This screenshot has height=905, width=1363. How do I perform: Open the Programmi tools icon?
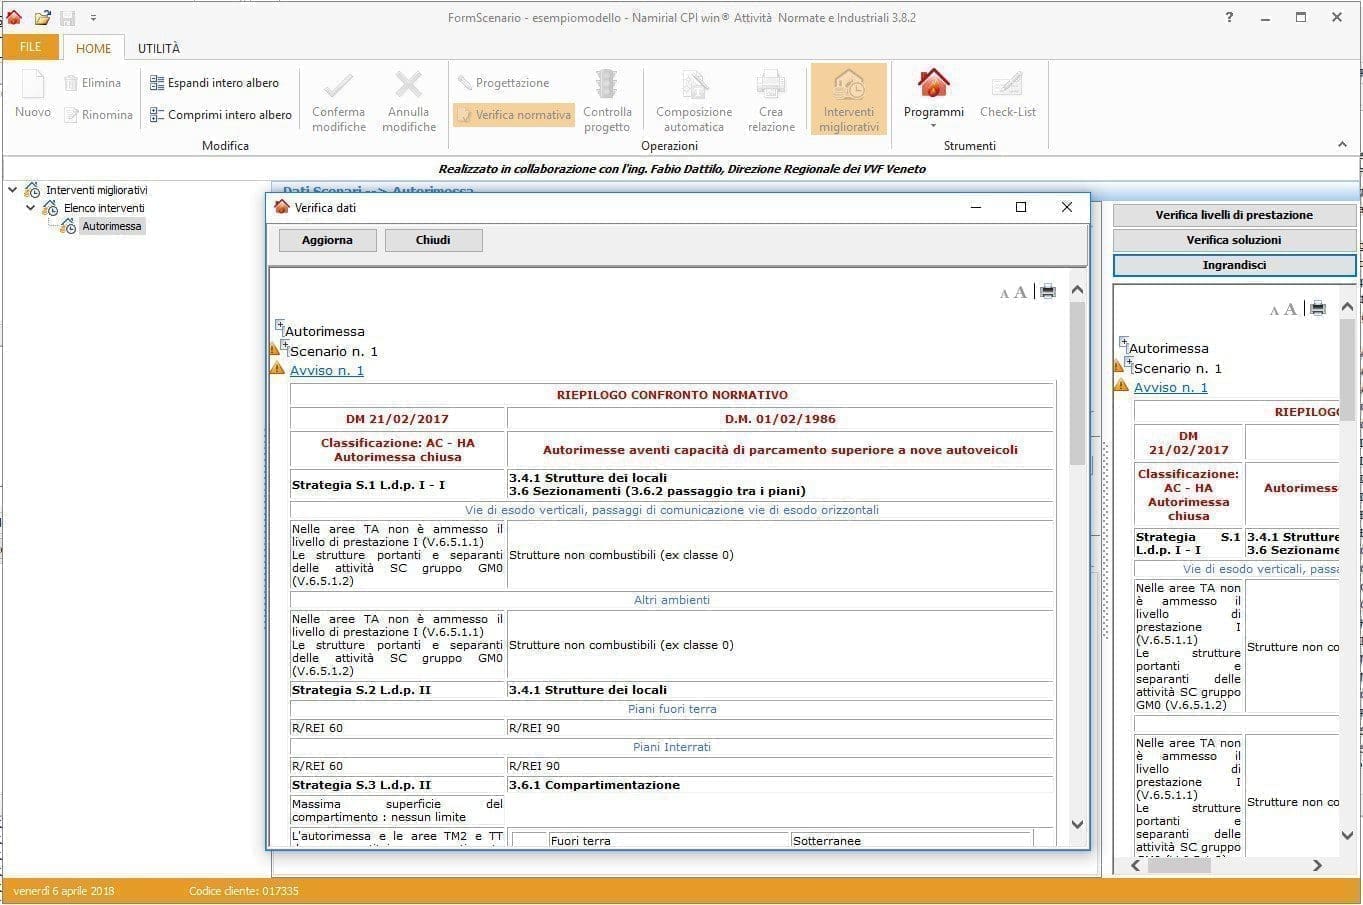(x=933, y=86)
